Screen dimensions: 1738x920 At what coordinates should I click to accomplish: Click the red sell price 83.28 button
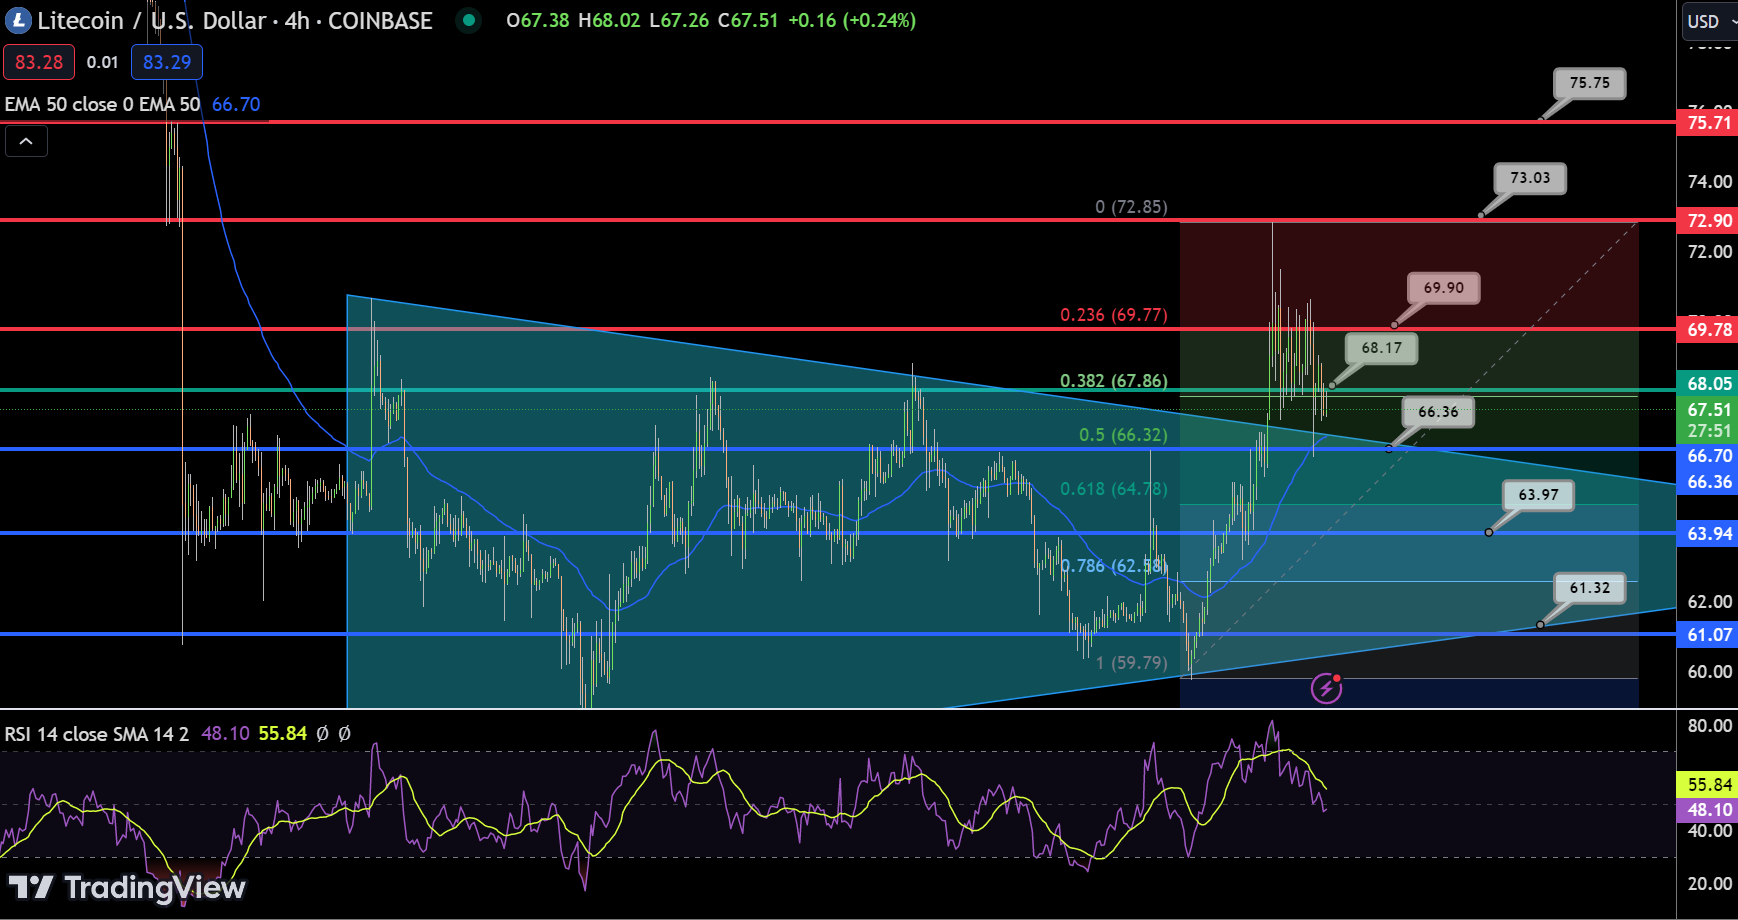click(39, 62)
